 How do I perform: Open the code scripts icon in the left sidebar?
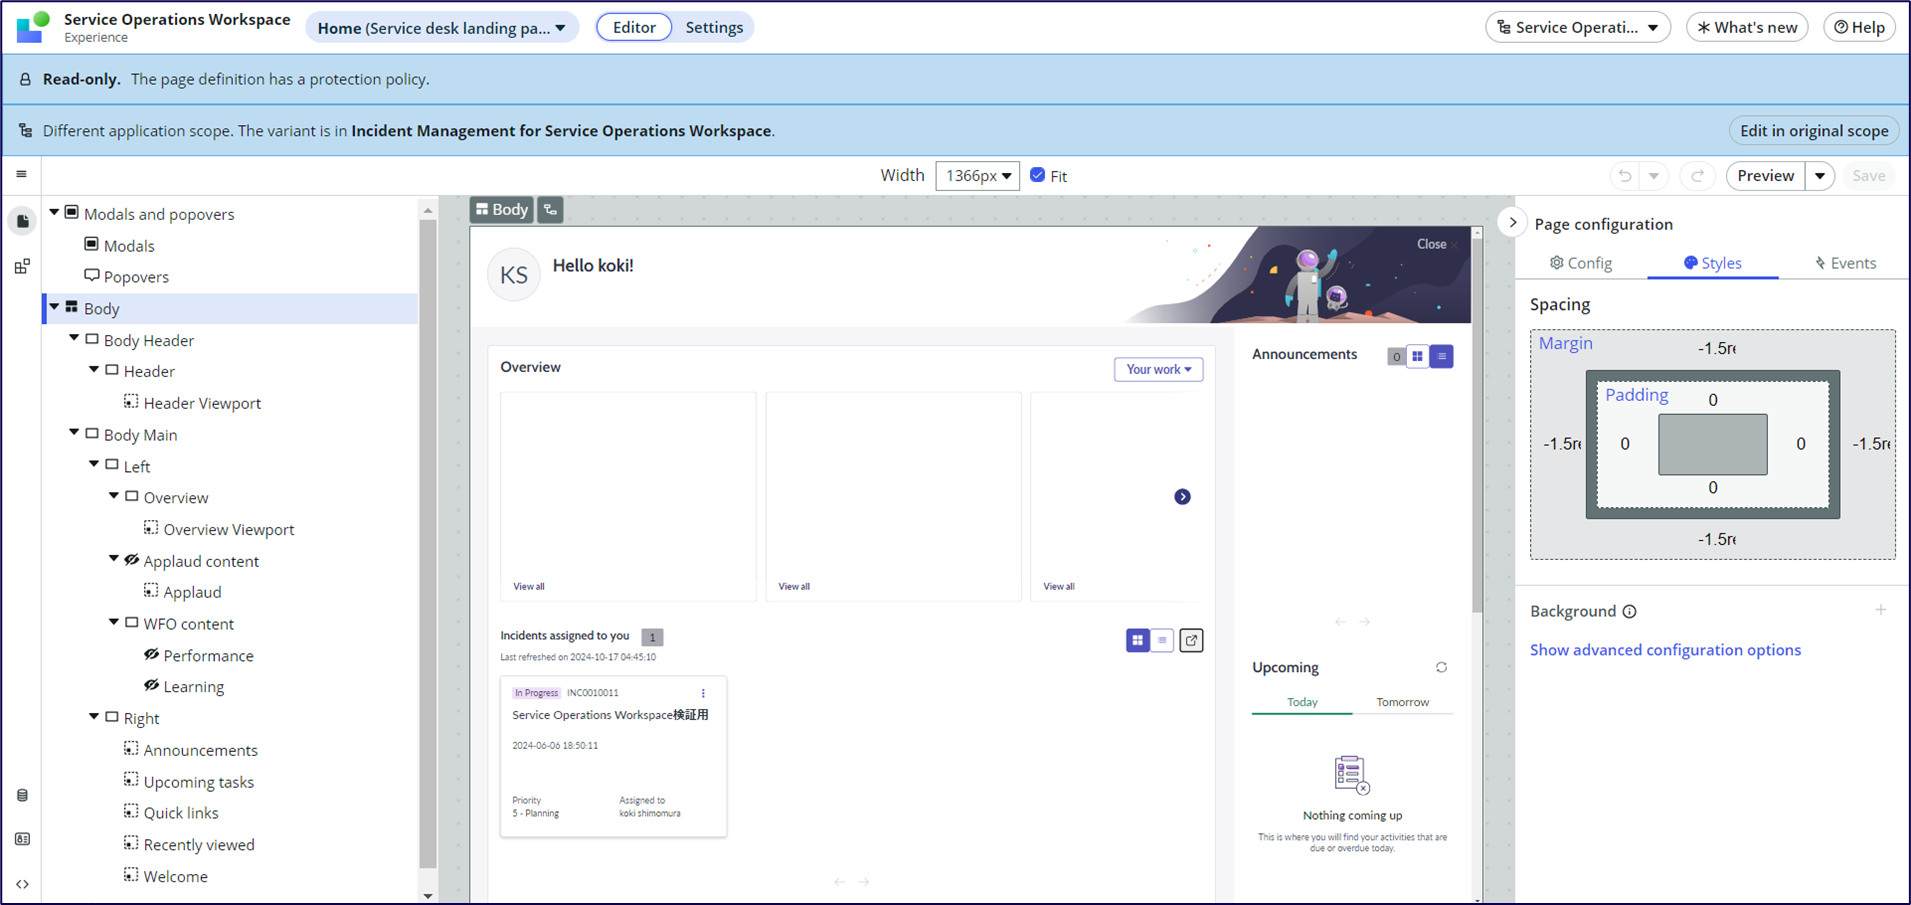coord(22,884)
